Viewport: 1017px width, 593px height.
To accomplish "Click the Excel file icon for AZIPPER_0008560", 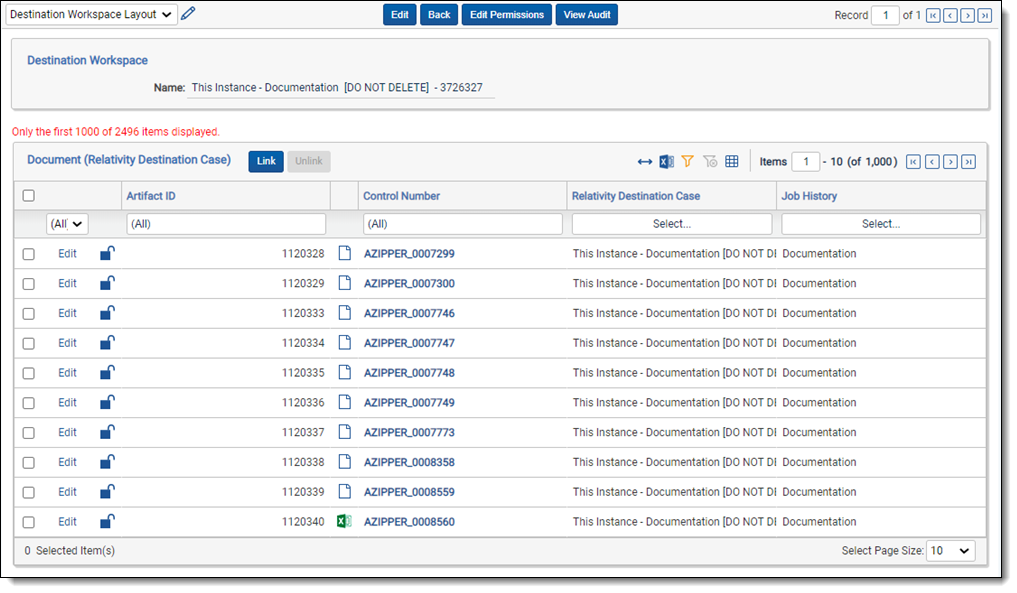I will point(344,521).
